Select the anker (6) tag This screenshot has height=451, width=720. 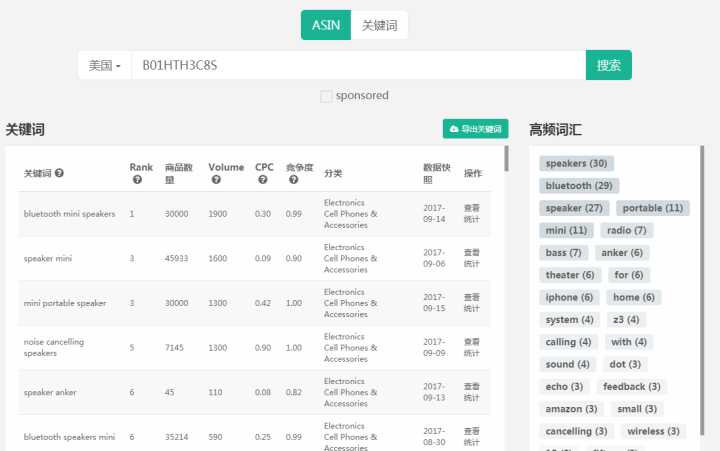[x=622, y=252]
